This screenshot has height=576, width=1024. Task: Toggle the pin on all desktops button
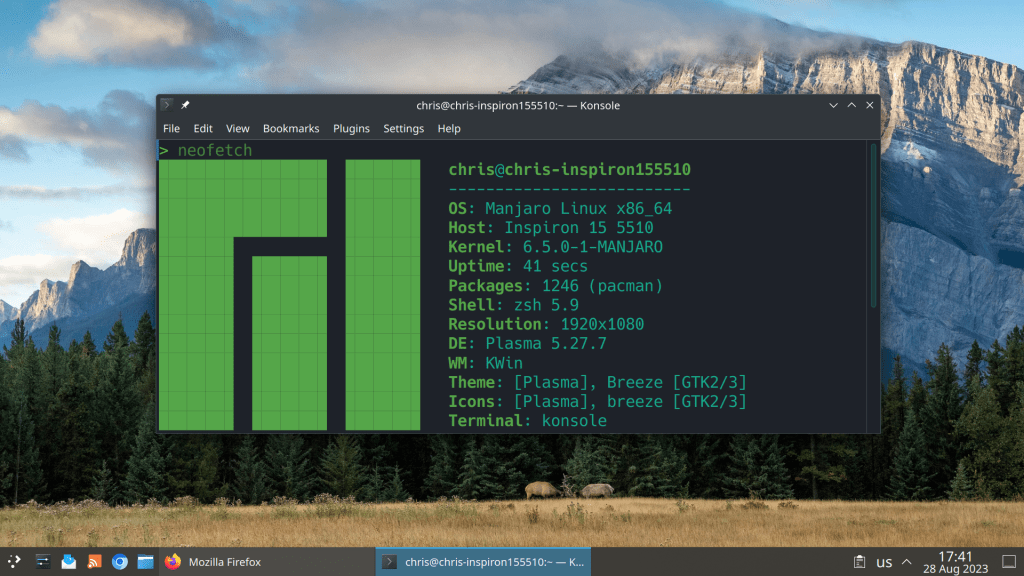click(185, 105)
